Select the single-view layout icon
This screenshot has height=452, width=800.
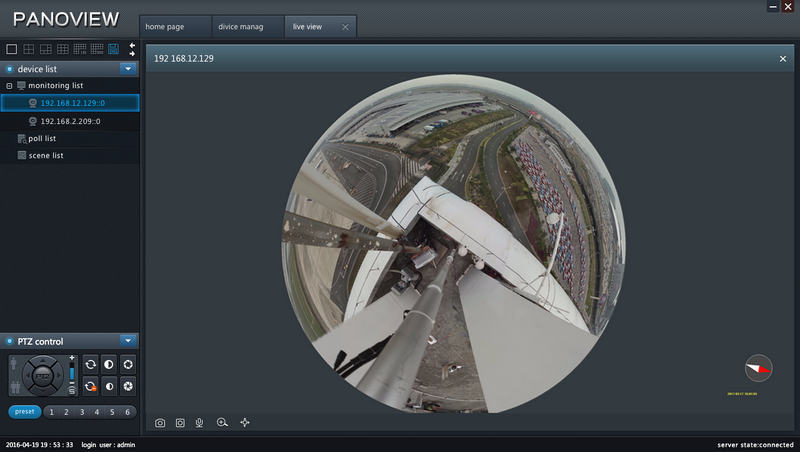pos(12,49)
